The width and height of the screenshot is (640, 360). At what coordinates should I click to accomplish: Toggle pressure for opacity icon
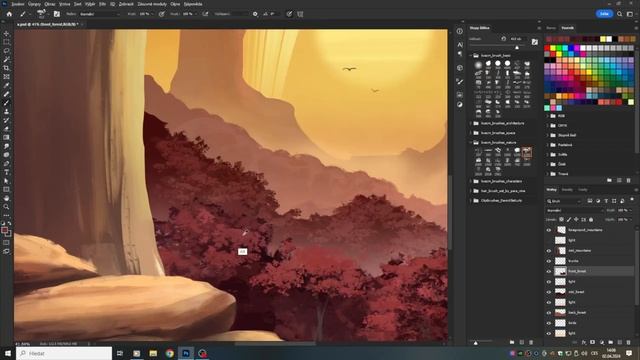click(x=162, y=14)
